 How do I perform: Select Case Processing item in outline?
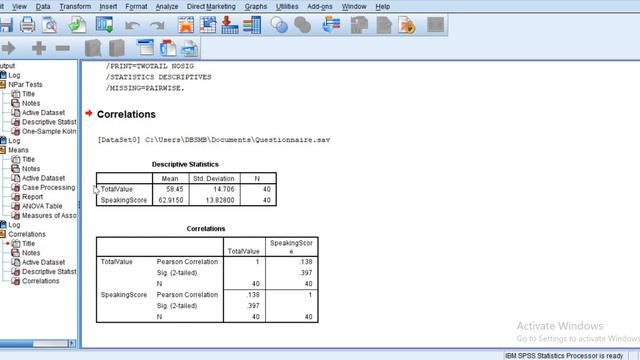[x=49, y=188]
